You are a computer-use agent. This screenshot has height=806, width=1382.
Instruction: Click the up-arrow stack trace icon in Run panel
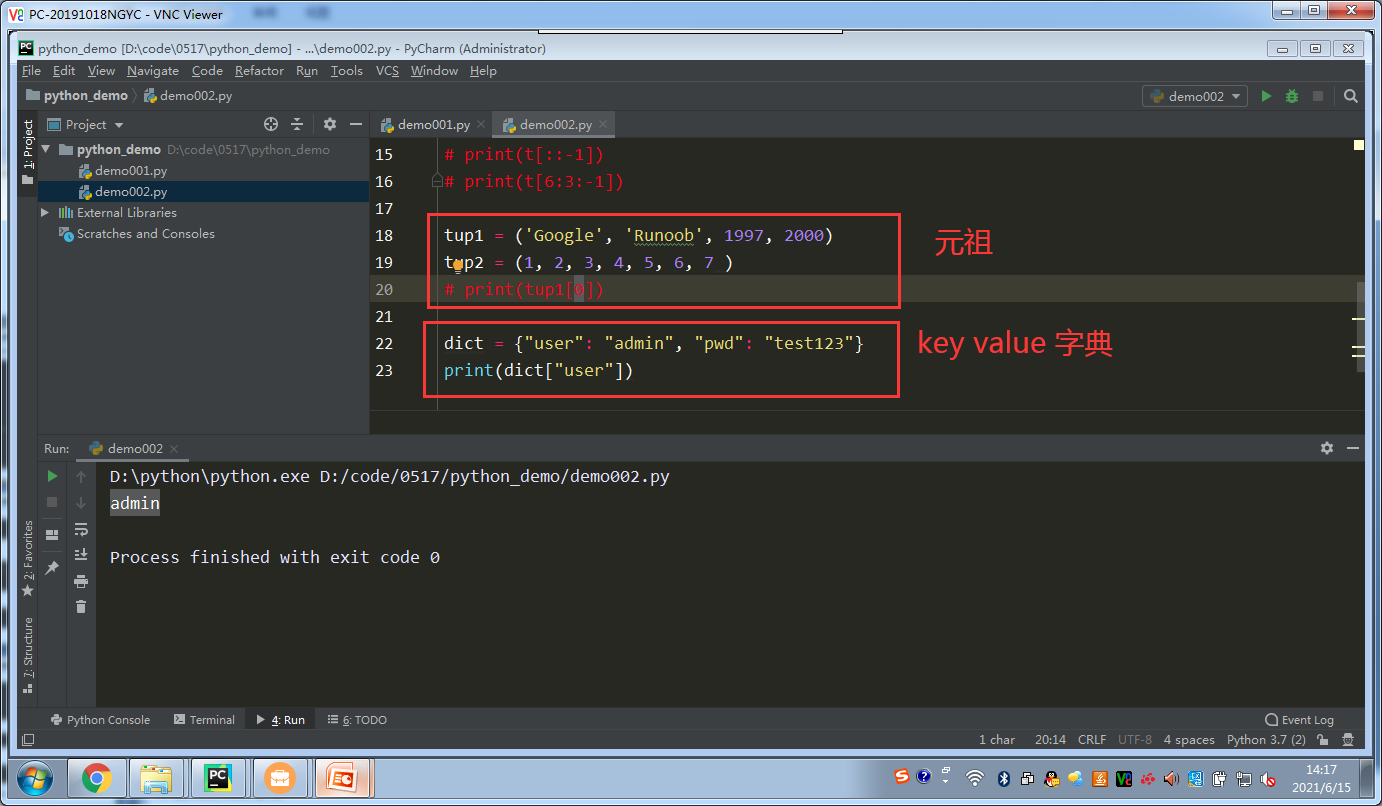81,477
